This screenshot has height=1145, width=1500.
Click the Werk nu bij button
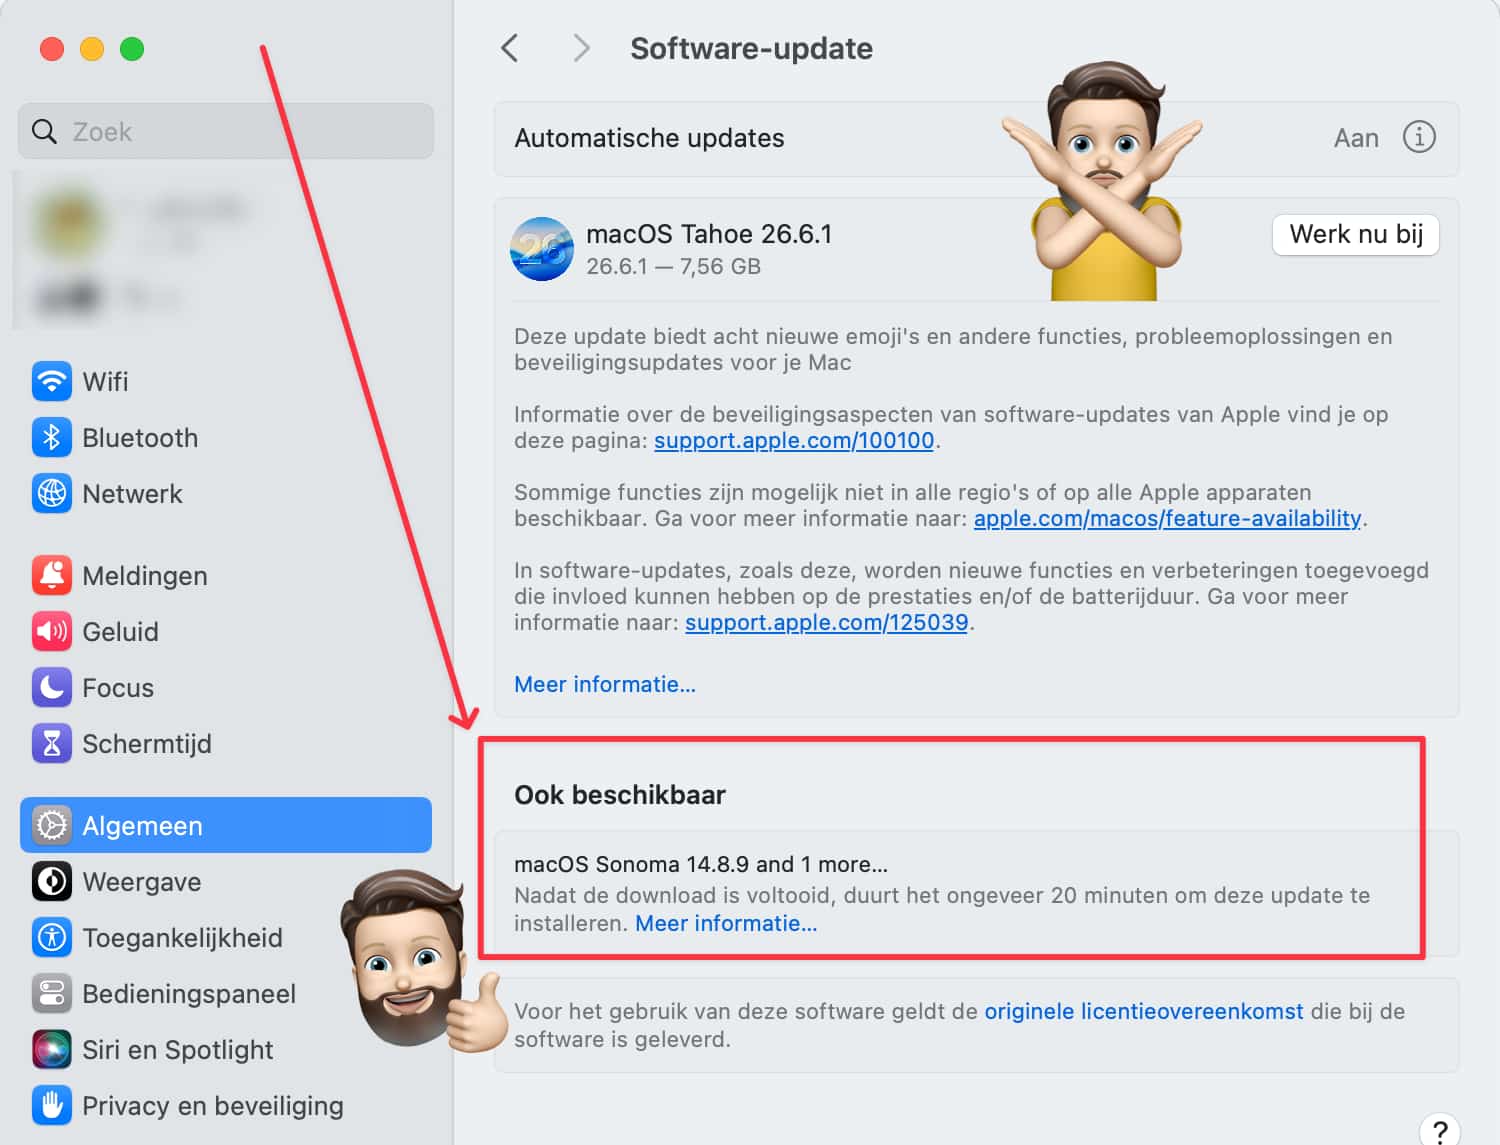pyautogui.click(x=1355, y=234)
